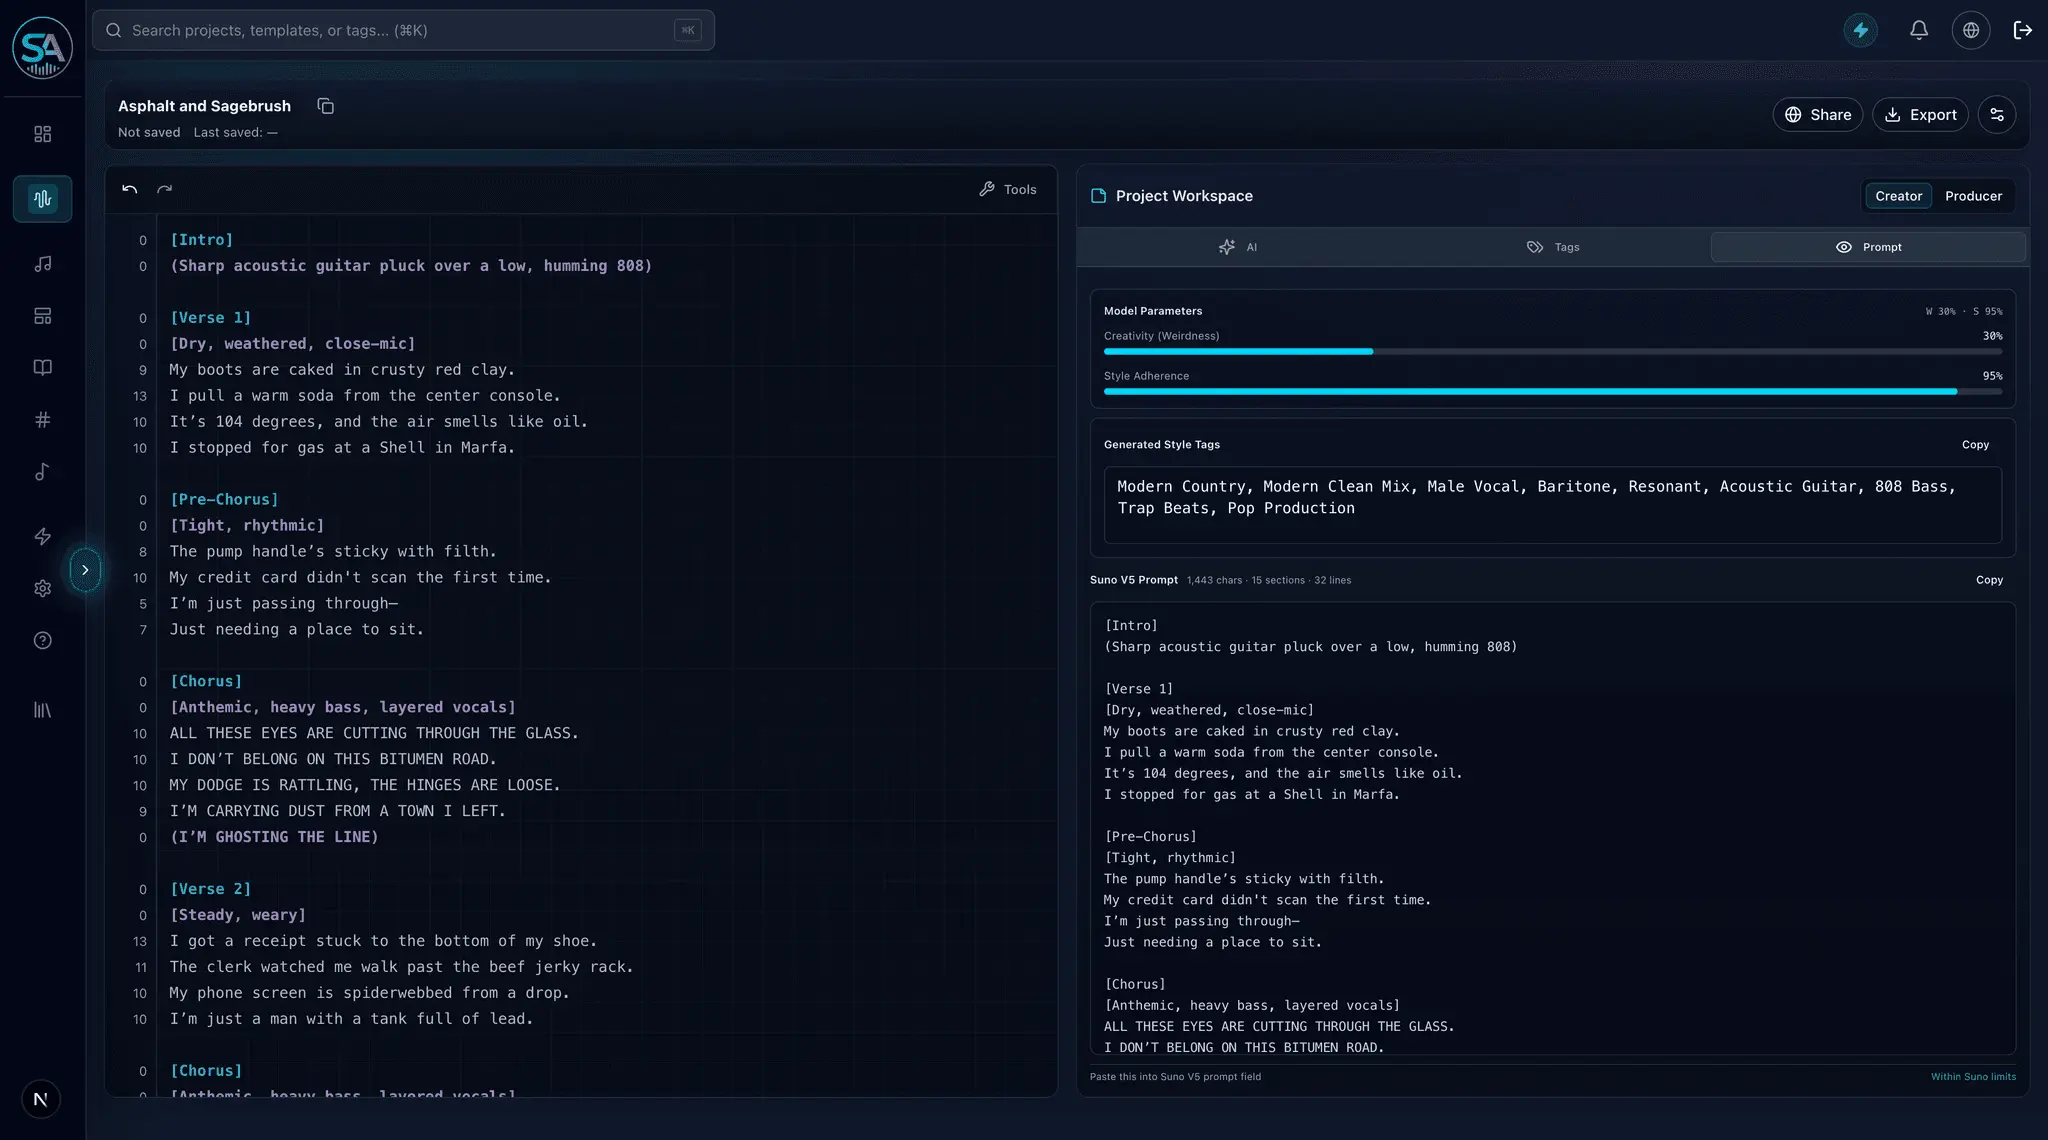Click the Asphalt and Sagebrush project title
This screenshot has width=2048, height=1140.
(x=204, y=106)
